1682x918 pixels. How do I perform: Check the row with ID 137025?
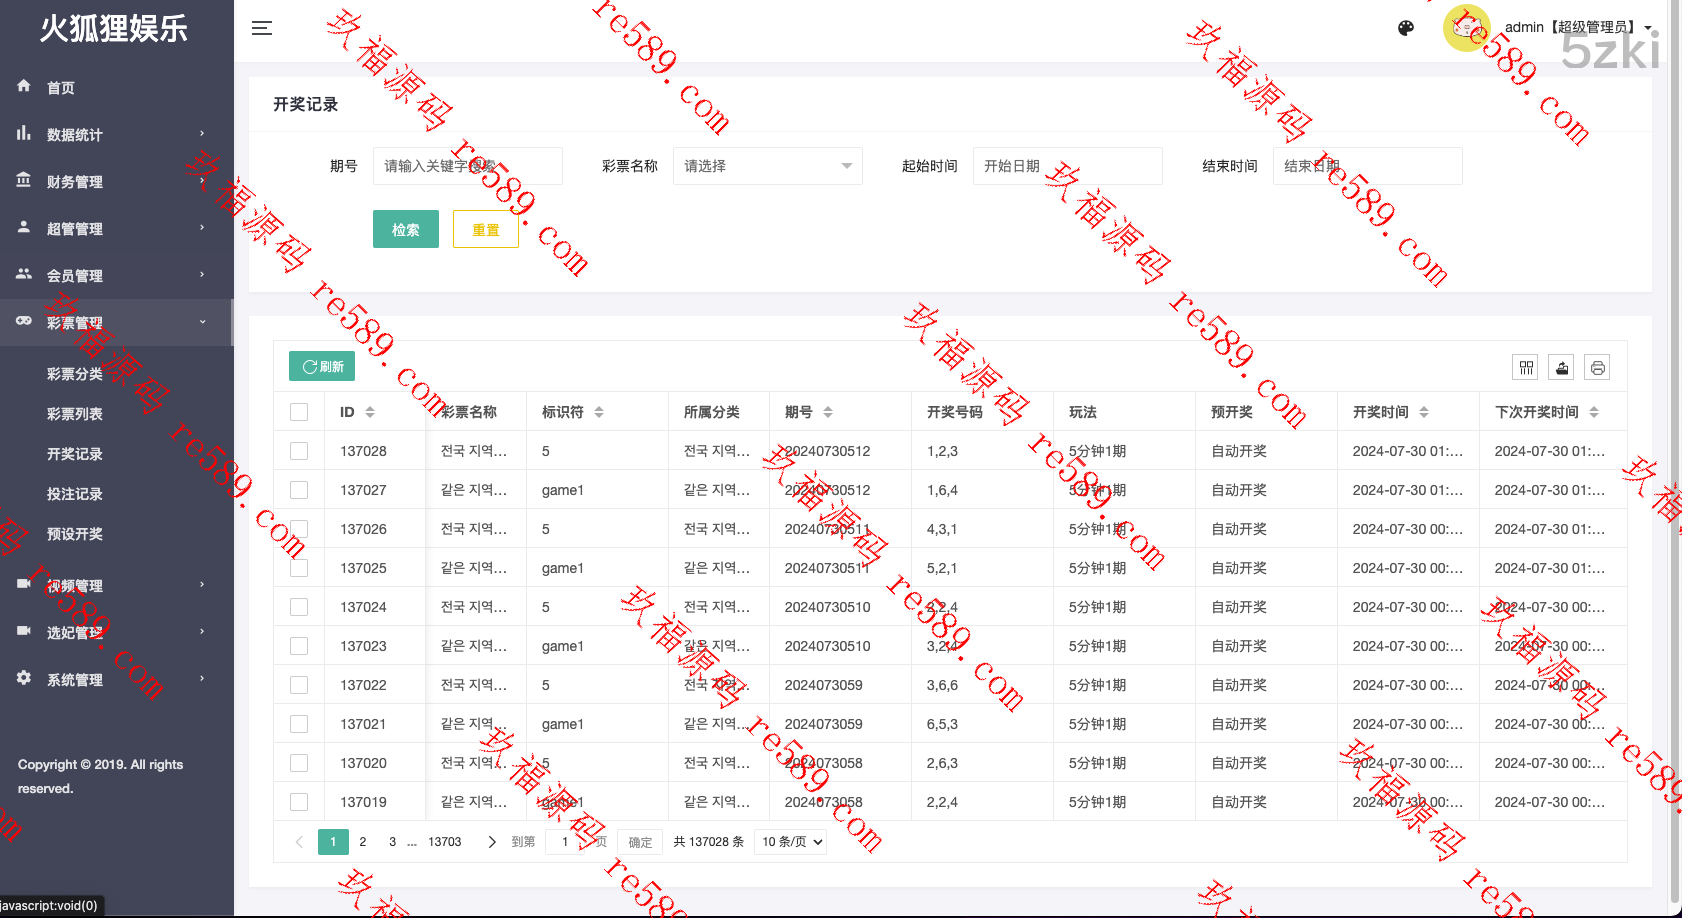tap(299, 568)
